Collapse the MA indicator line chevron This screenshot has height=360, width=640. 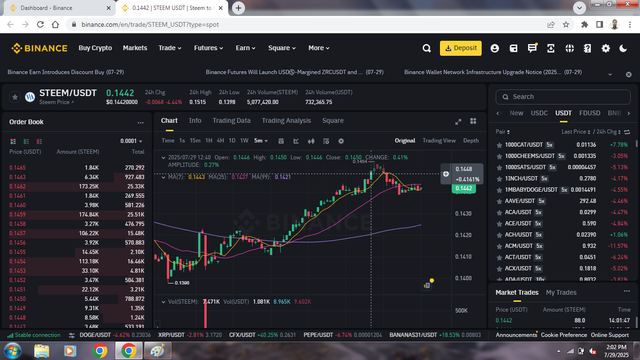(163, 177)
